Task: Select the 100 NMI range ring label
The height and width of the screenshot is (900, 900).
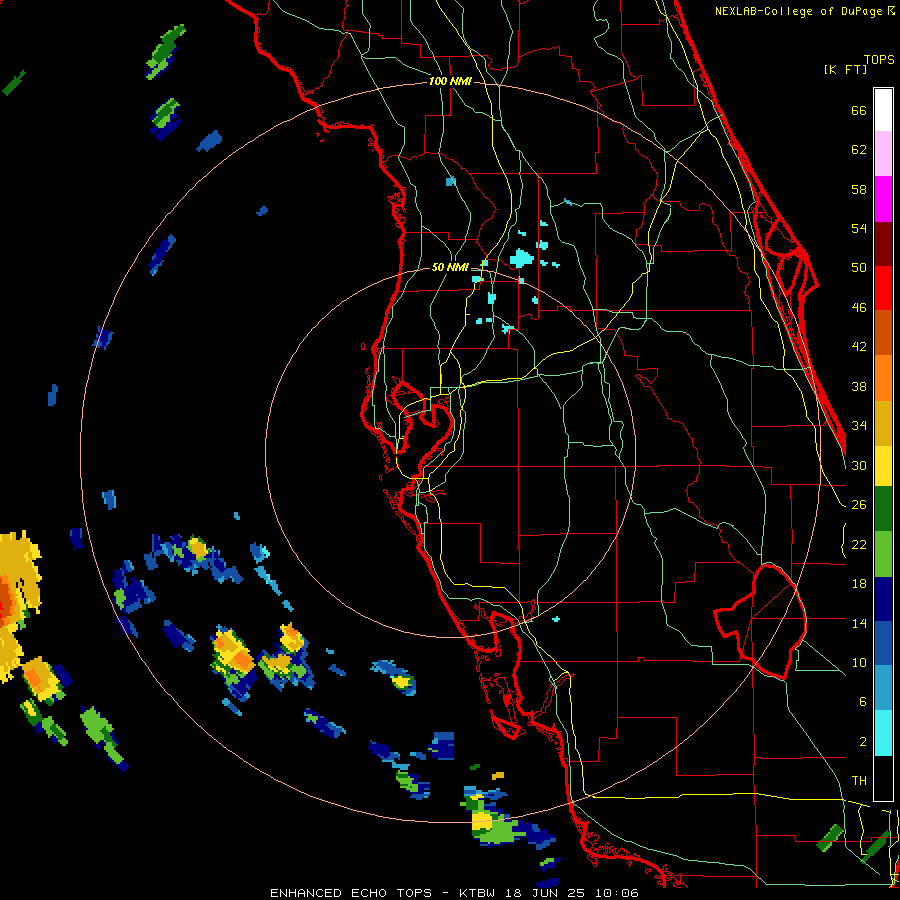Action: point(451,82)
